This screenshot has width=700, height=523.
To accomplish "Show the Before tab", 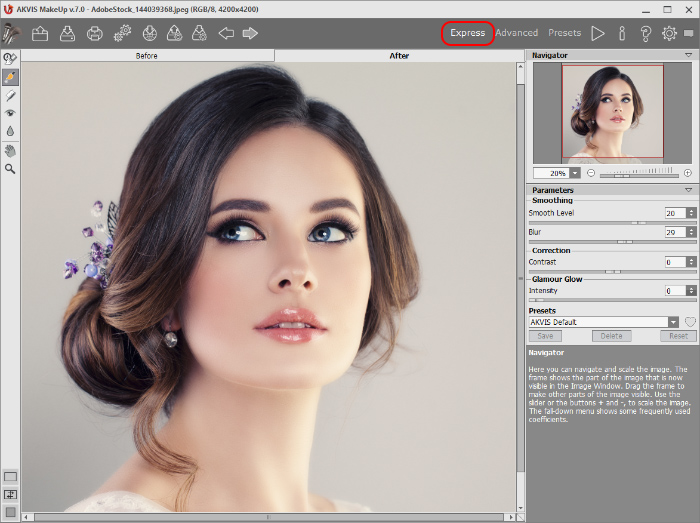I will click(147, 56).
